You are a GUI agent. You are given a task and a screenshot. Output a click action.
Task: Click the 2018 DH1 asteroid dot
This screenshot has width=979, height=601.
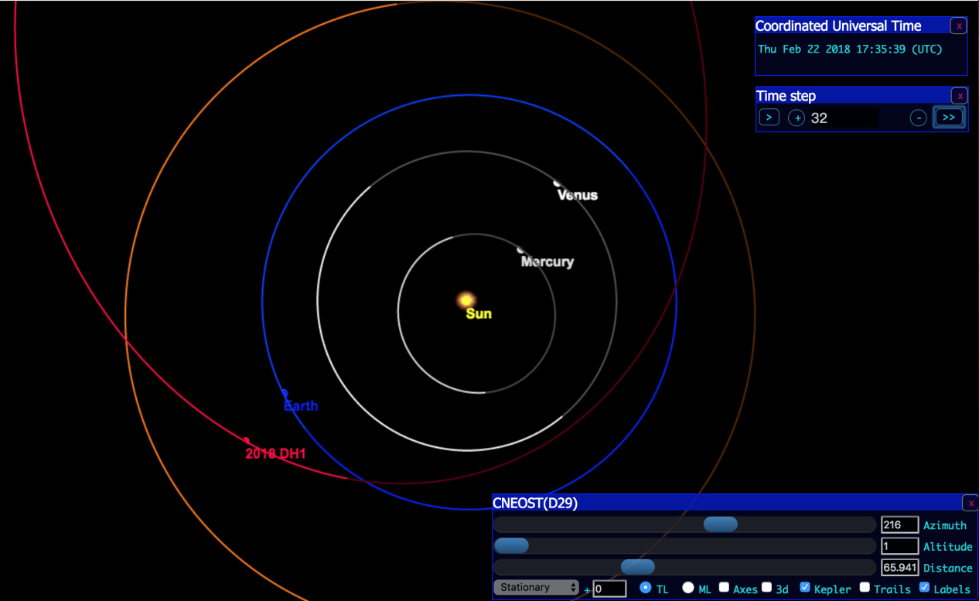point(247,441)
